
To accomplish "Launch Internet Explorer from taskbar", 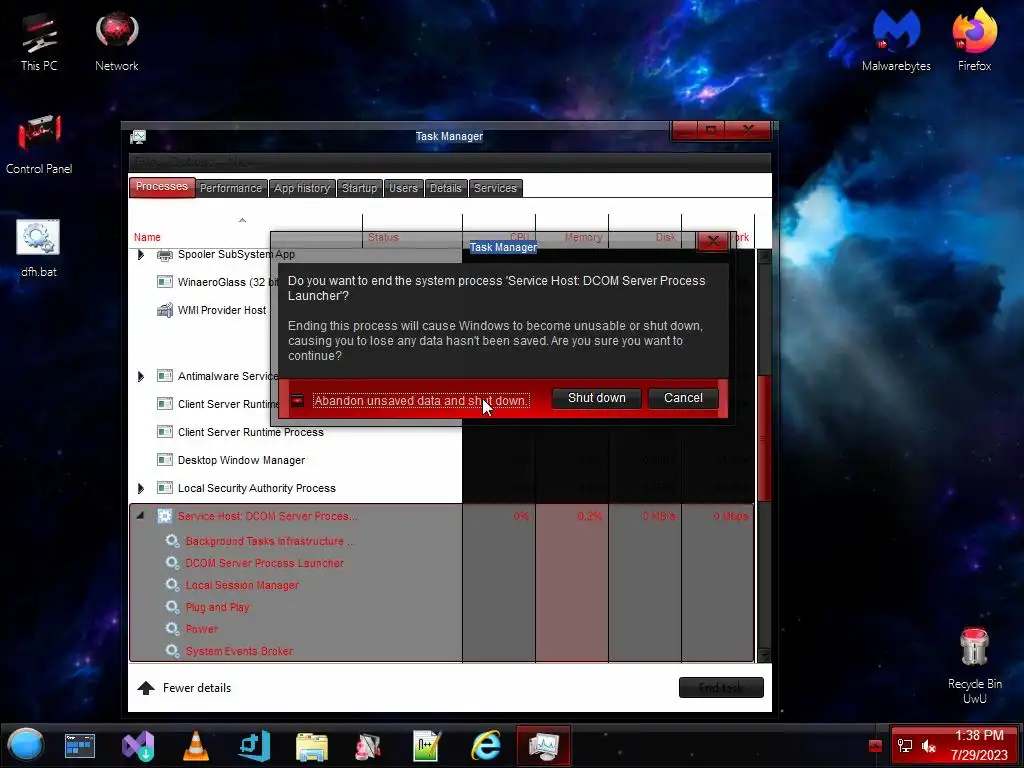I will [486, 746].
